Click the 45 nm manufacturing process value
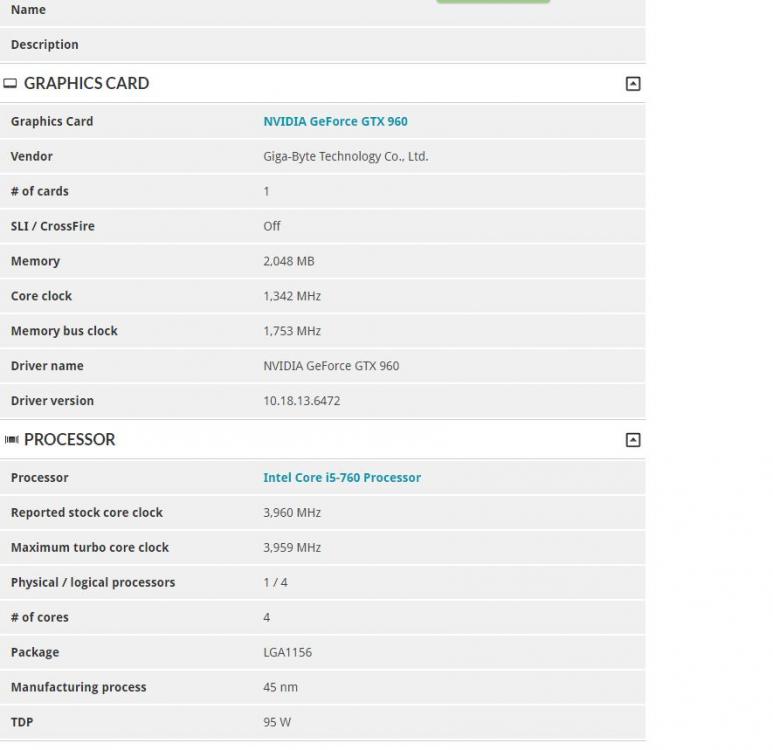773x750 pixels. 280,688
